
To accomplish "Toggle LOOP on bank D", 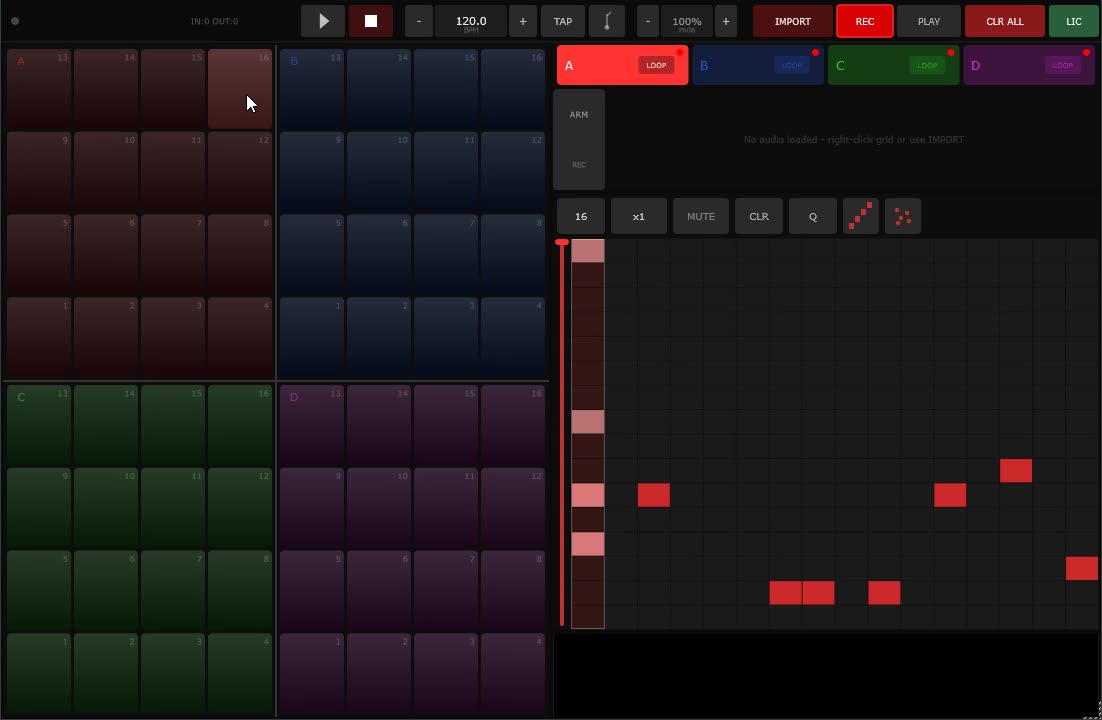I will [1063, 65].
